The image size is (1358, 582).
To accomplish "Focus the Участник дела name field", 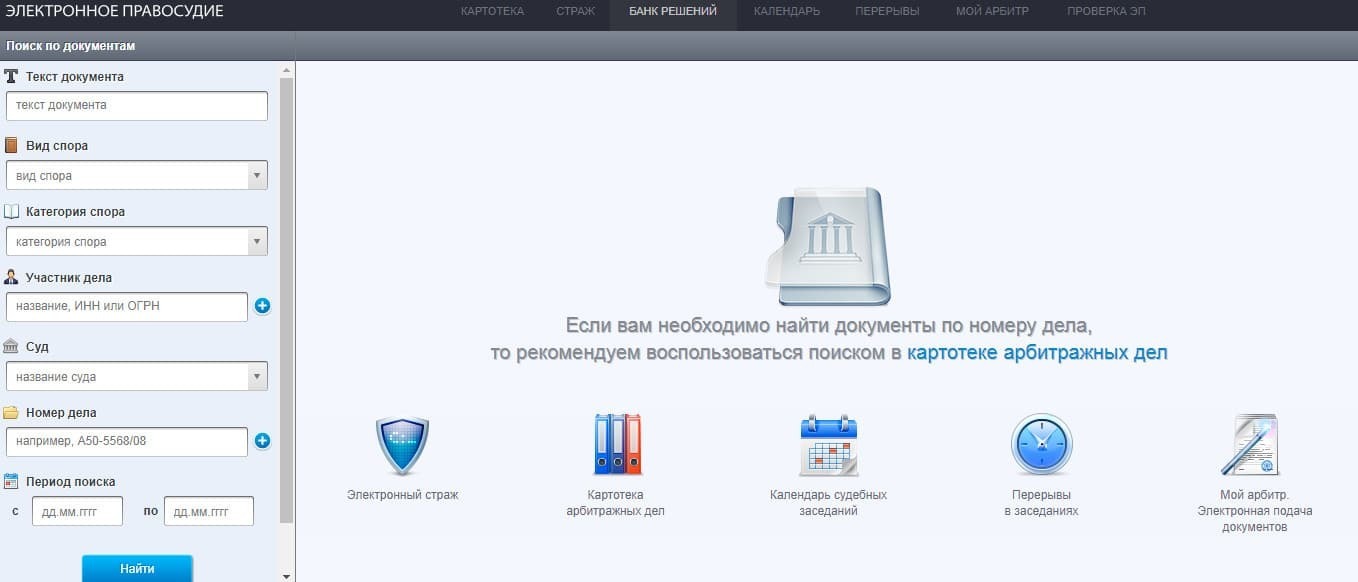I will click(126, 307).
